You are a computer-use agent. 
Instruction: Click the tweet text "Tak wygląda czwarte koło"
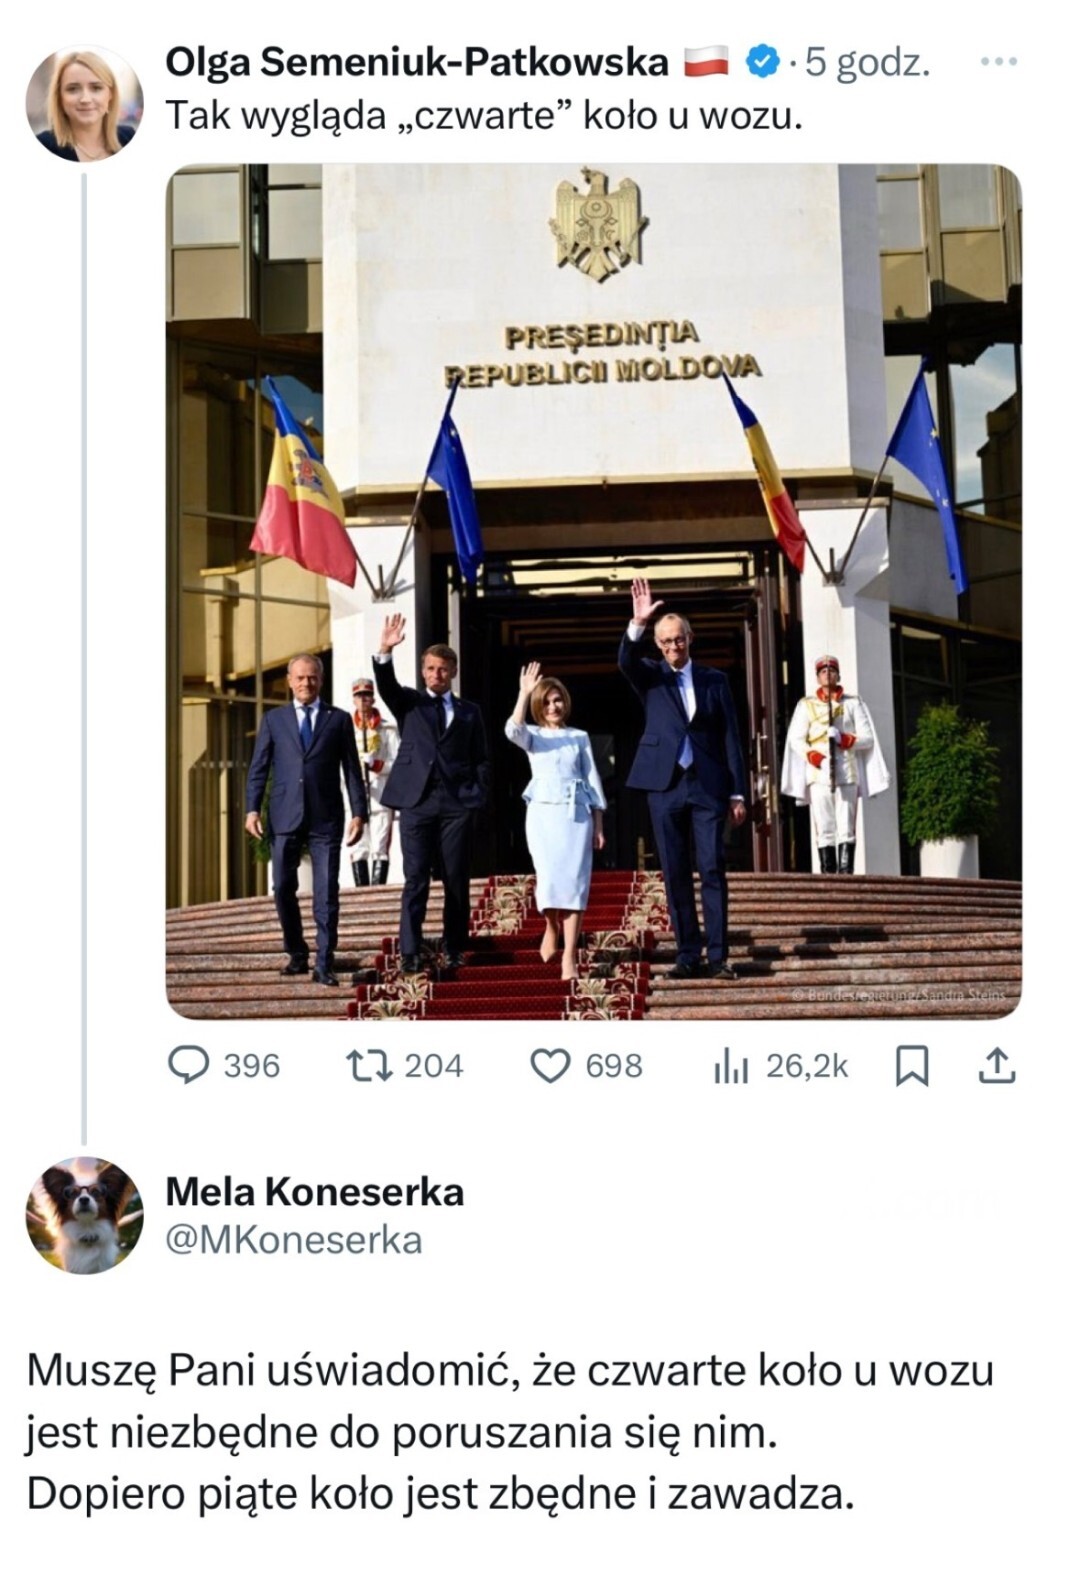tap(484, 117)
